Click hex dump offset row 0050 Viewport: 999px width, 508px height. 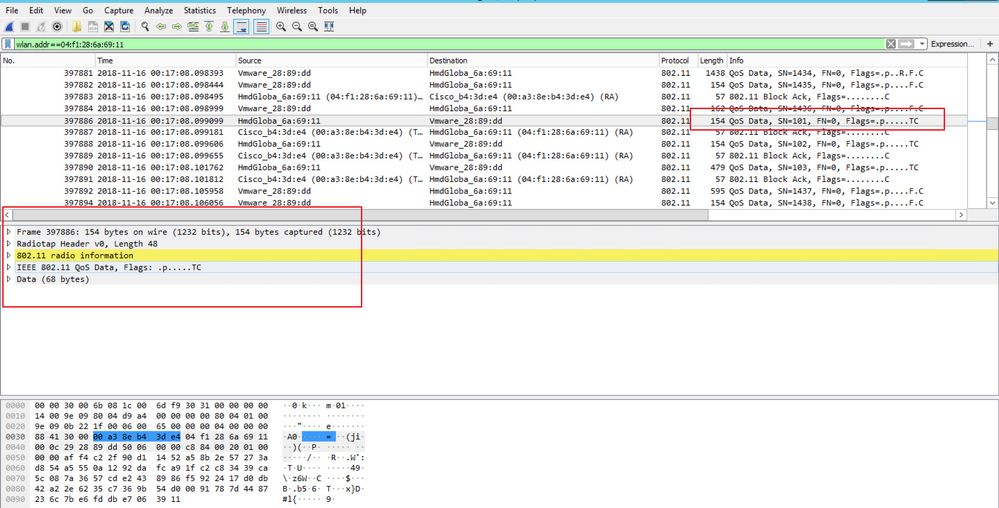point(14,458)
